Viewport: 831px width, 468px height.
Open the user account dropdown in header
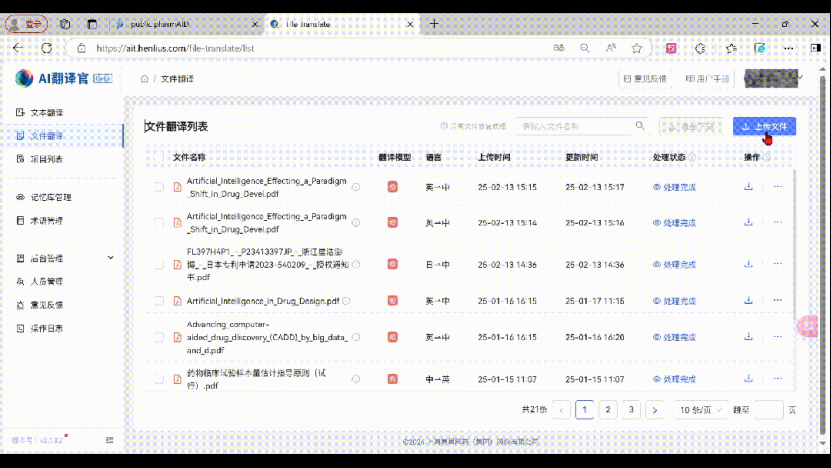click(773, 78)
